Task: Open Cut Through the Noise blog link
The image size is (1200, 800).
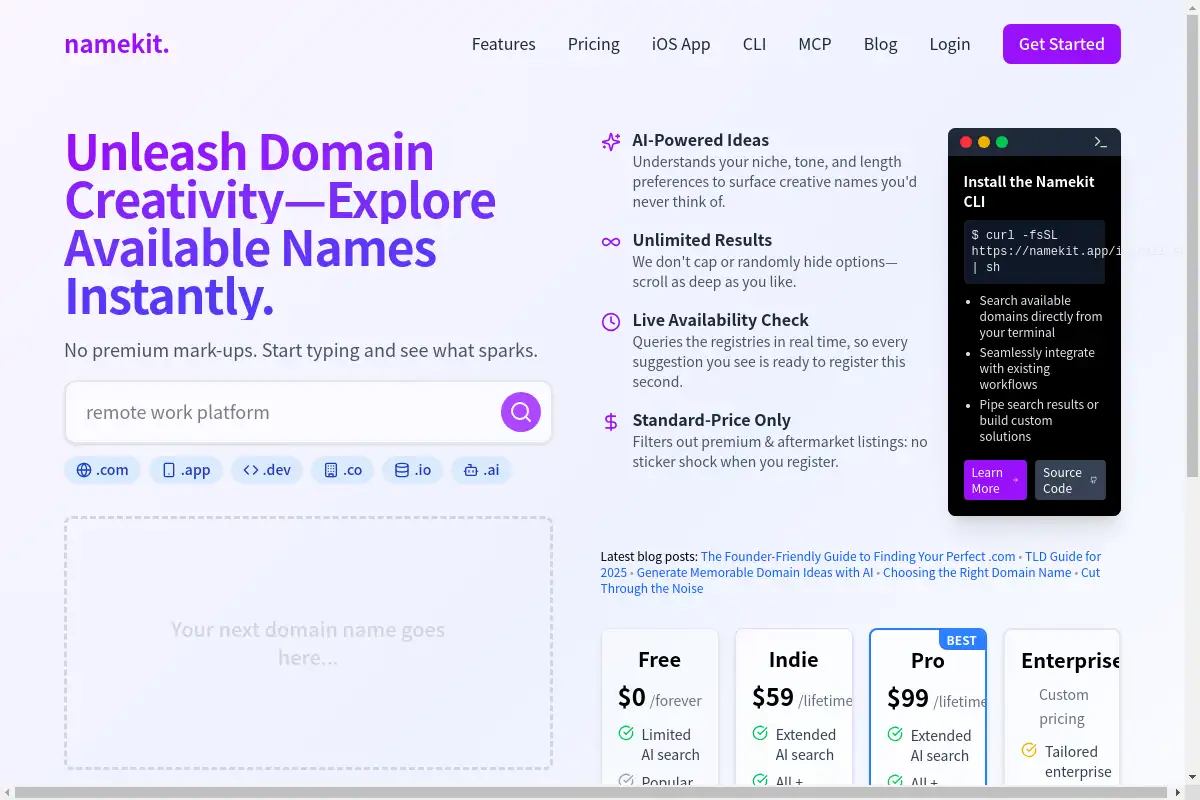Action: (x=850, y=580)
